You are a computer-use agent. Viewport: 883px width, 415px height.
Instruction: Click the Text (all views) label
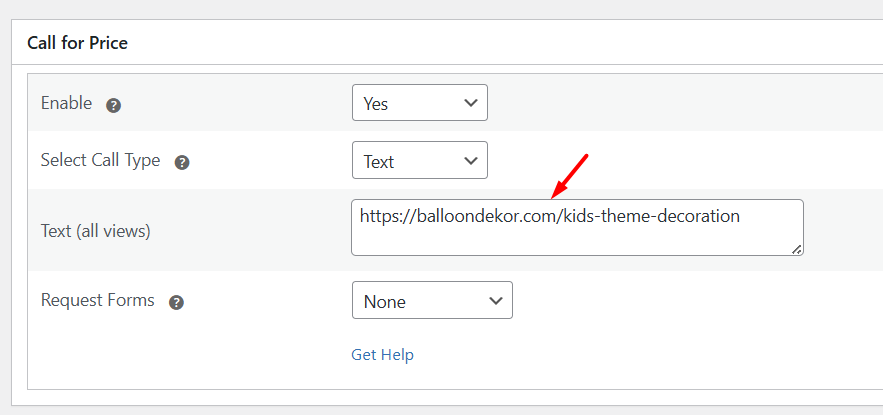(x=95, y=231)
